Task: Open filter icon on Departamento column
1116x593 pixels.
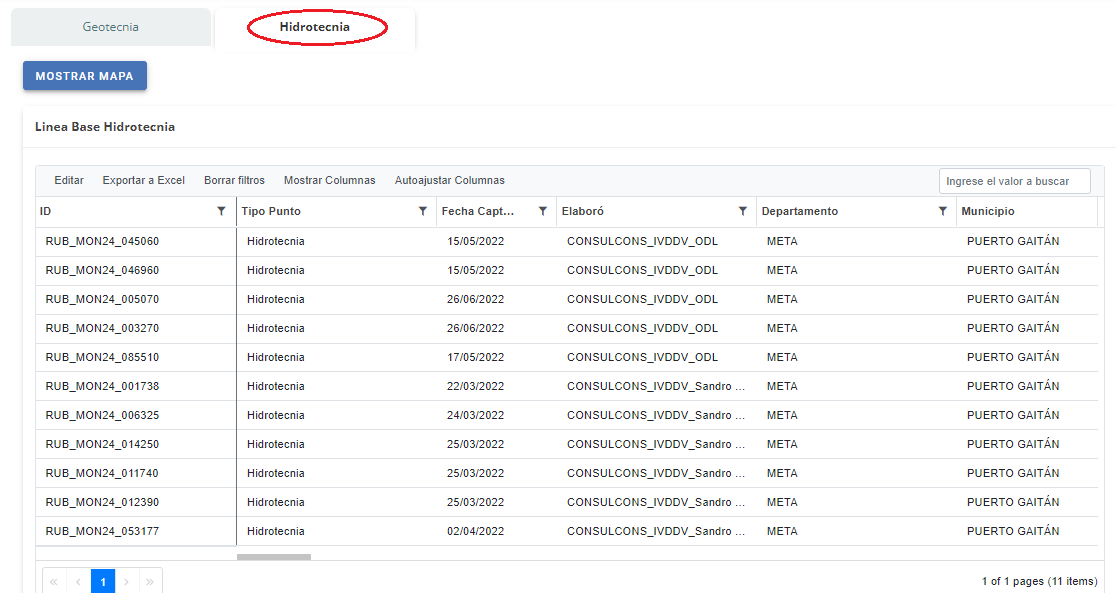Action: pos(942,212)
